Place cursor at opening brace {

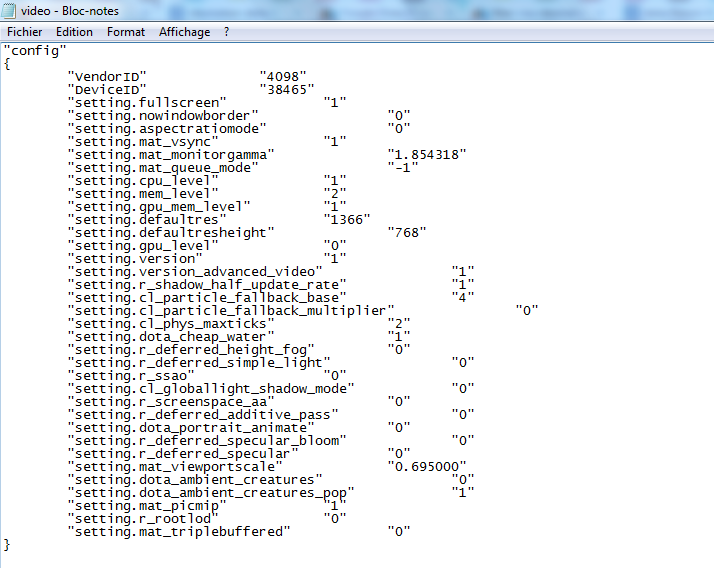(x=6, y=64)
